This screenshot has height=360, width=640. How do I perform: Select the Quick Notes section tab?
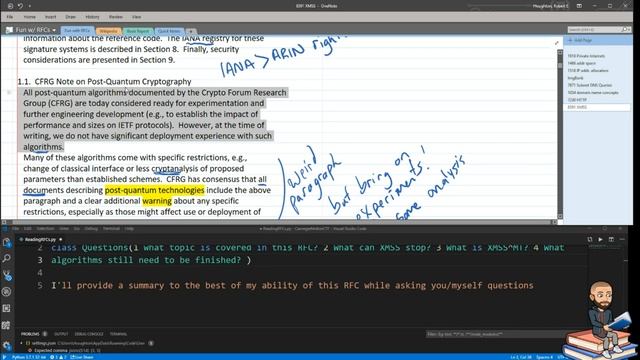169,31
